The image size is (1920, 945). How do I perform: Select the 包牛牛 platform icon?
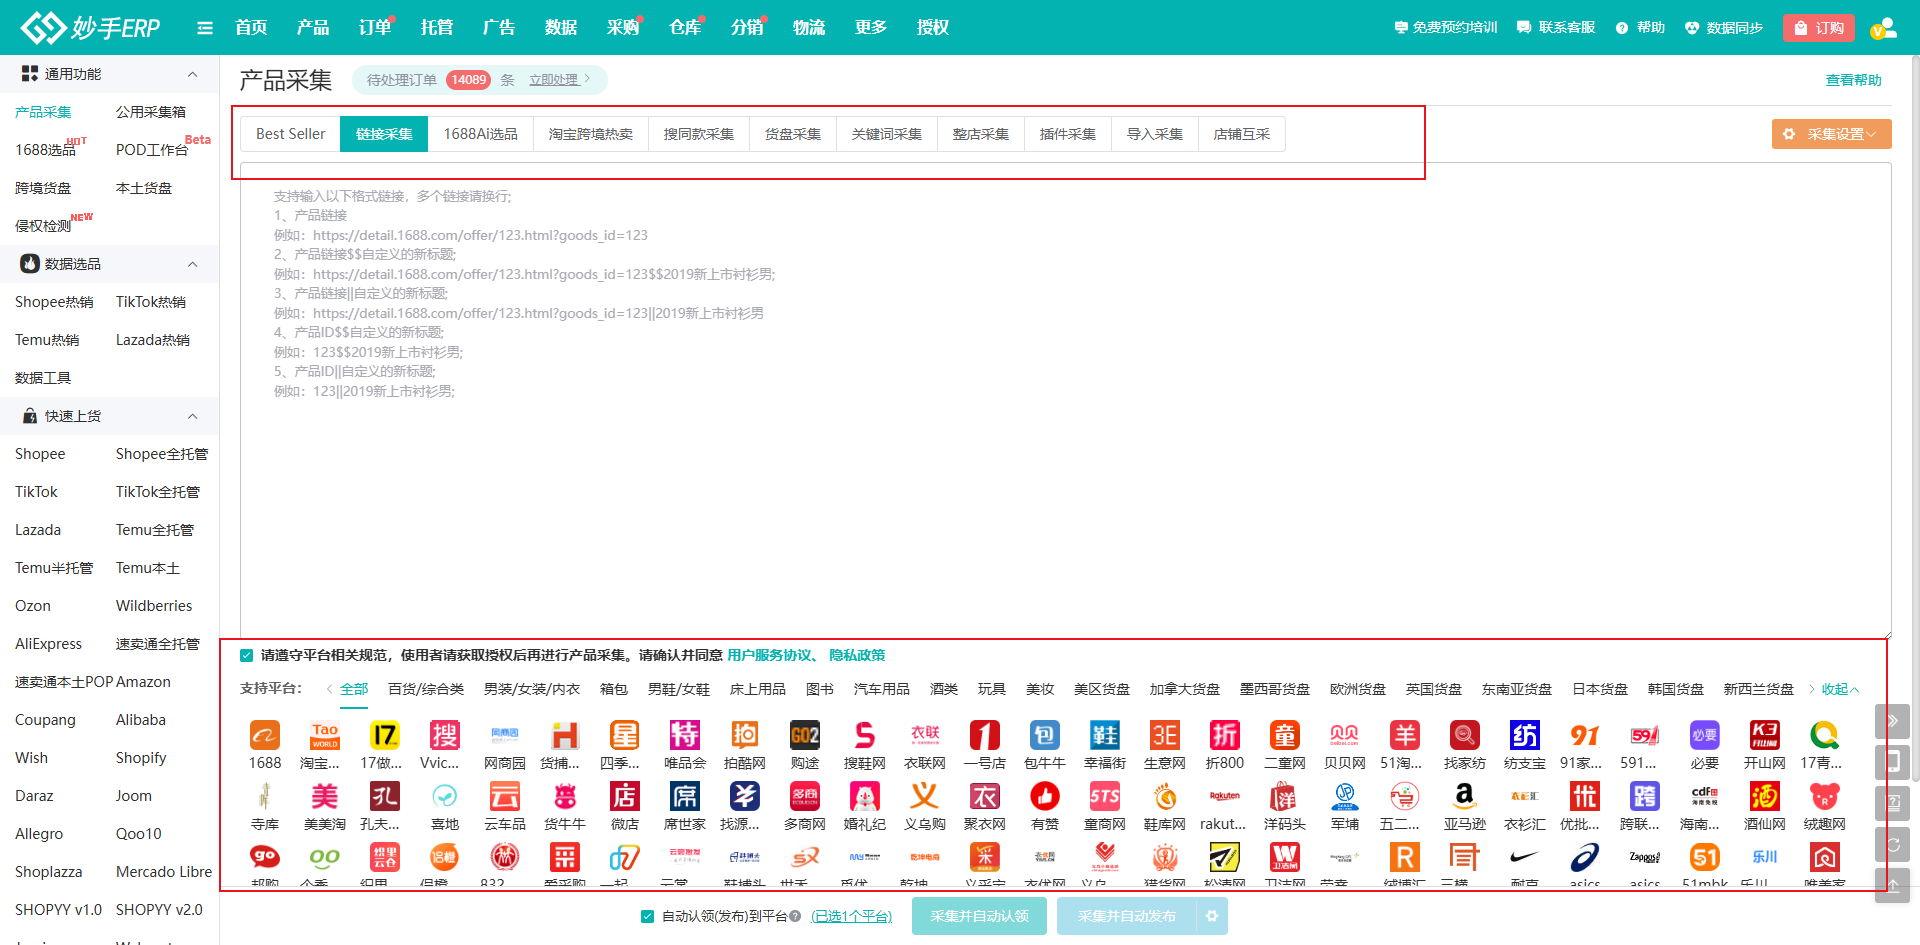tap(1045, 736)
